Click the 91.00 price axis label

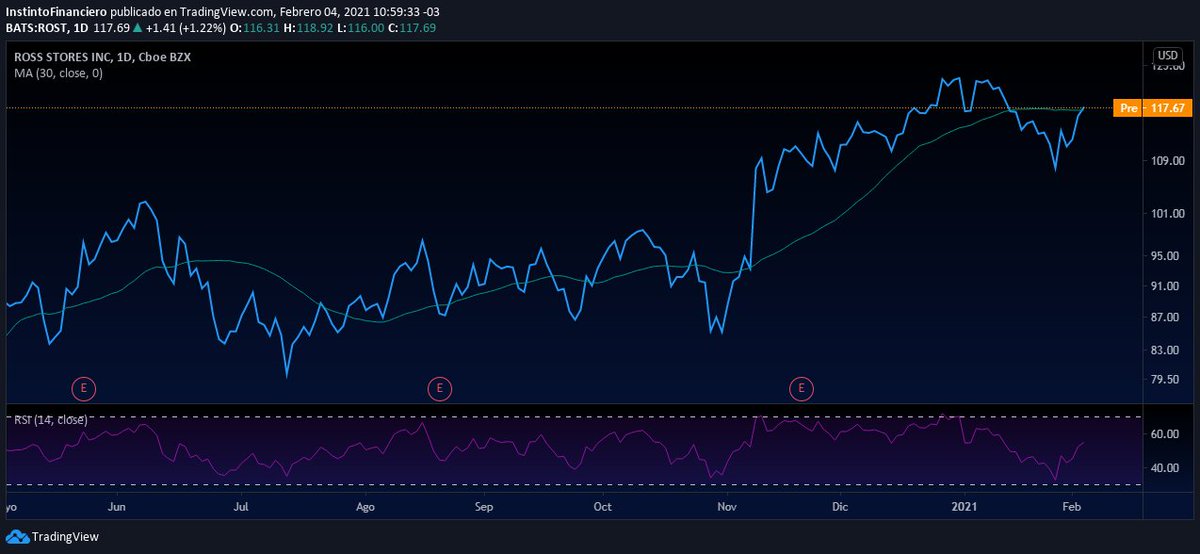[x=1167, y=286]
